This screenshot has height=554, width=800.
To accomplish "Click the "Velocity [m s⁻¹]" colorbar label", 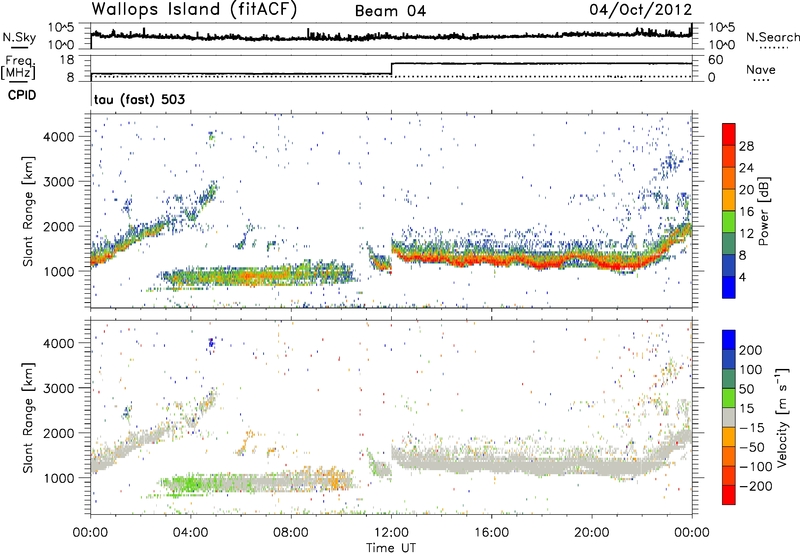I will (x=782, y=417).
